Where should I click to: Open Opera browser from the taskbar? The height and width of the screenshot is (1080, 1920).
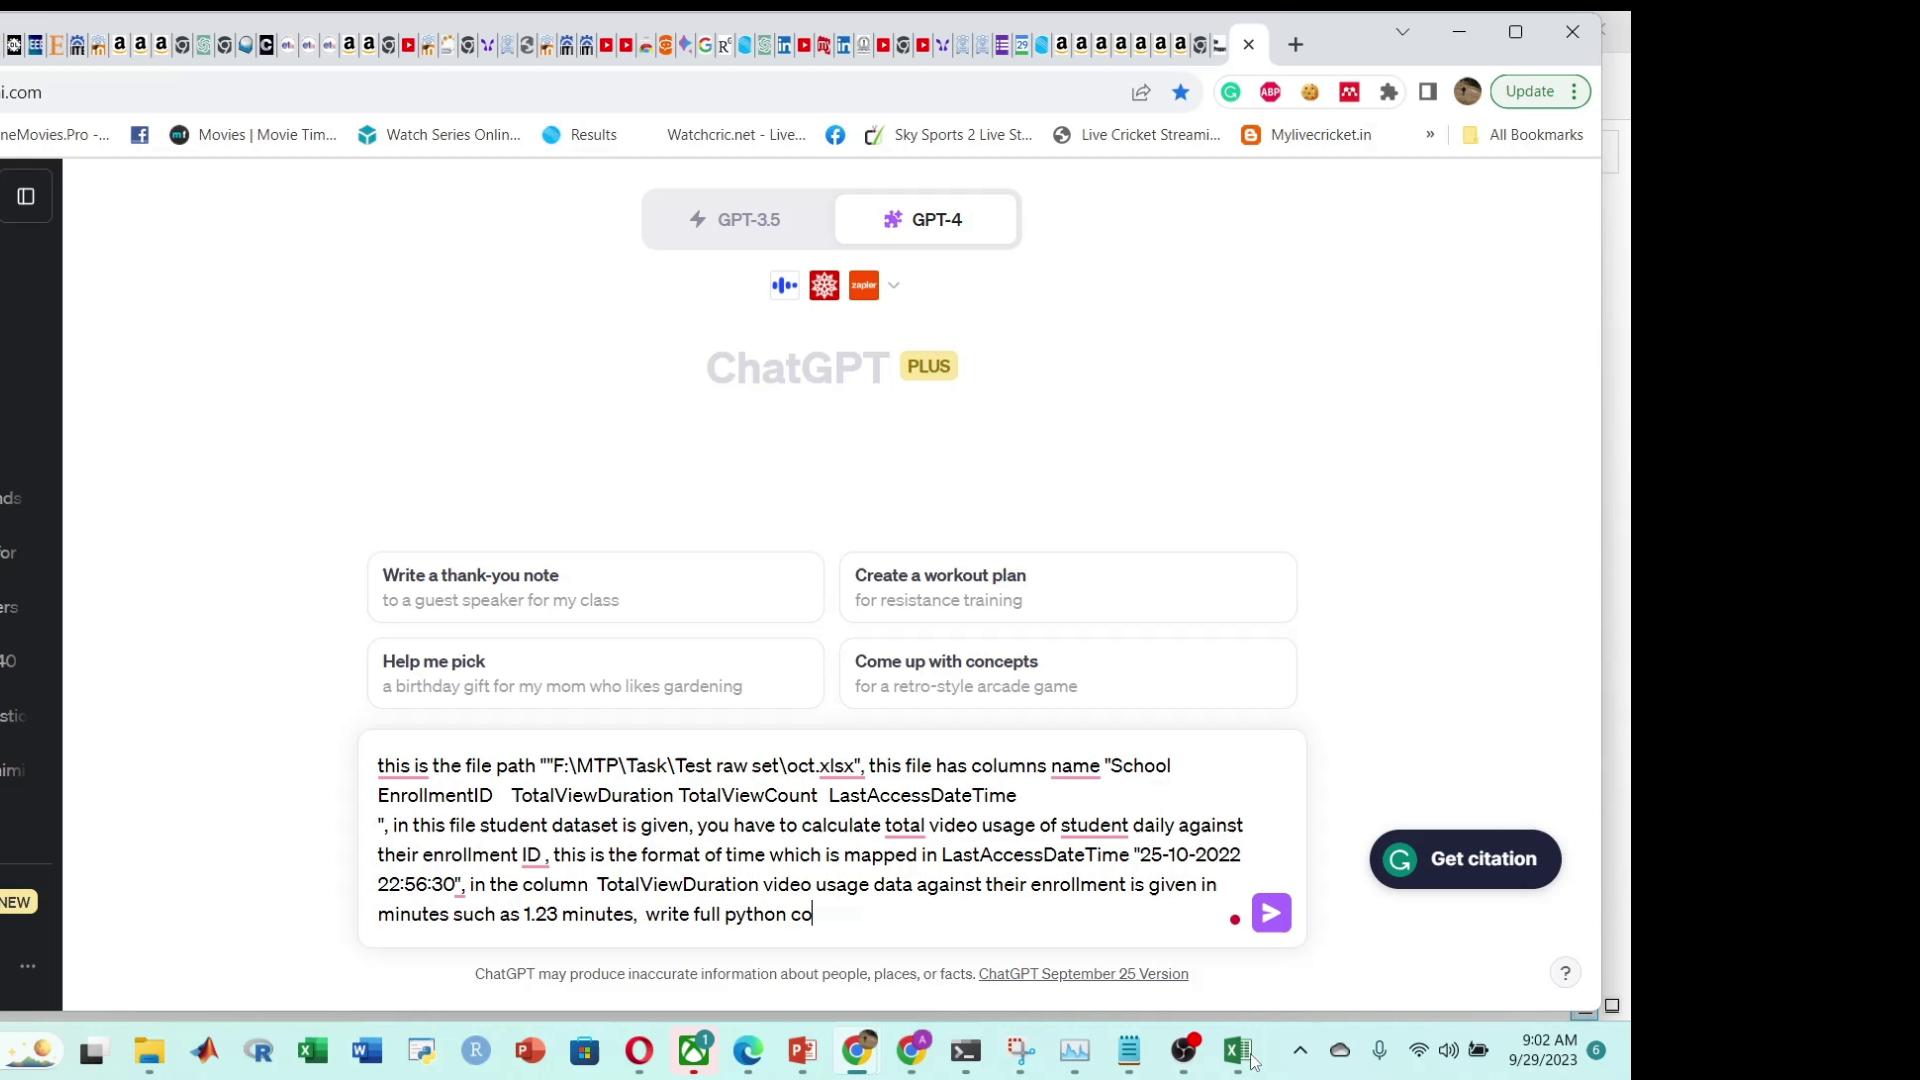tap(639, 1051)
